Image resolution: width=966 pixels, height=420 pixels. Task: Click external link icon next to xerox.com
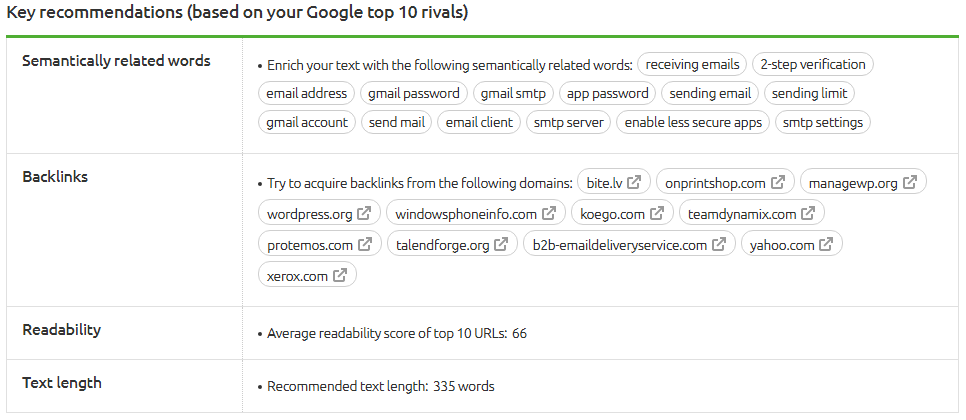click(x=339, y=275)
